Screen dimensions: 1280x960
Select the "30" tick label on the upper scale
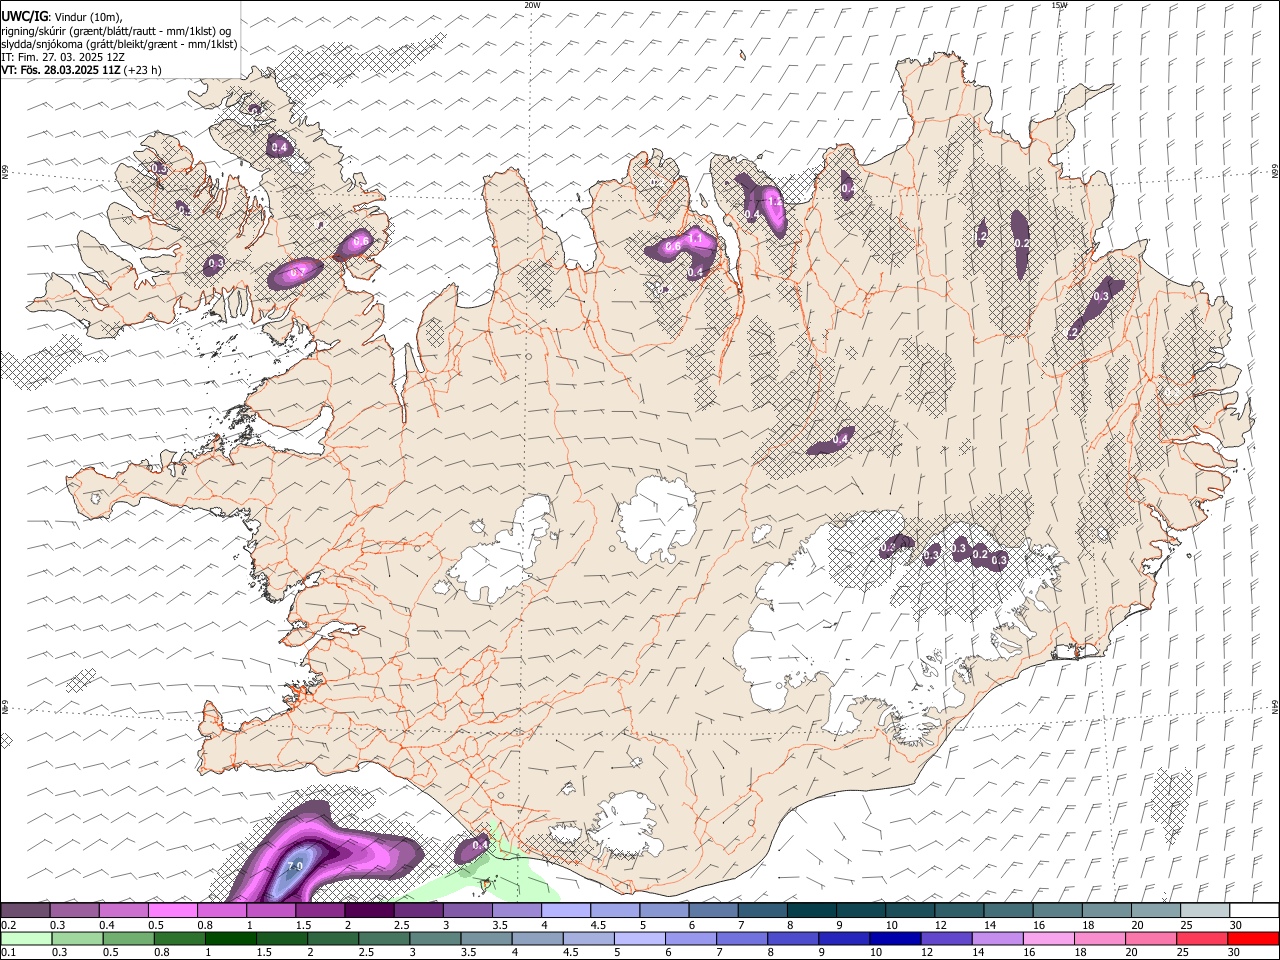[x=1235, y=925]
